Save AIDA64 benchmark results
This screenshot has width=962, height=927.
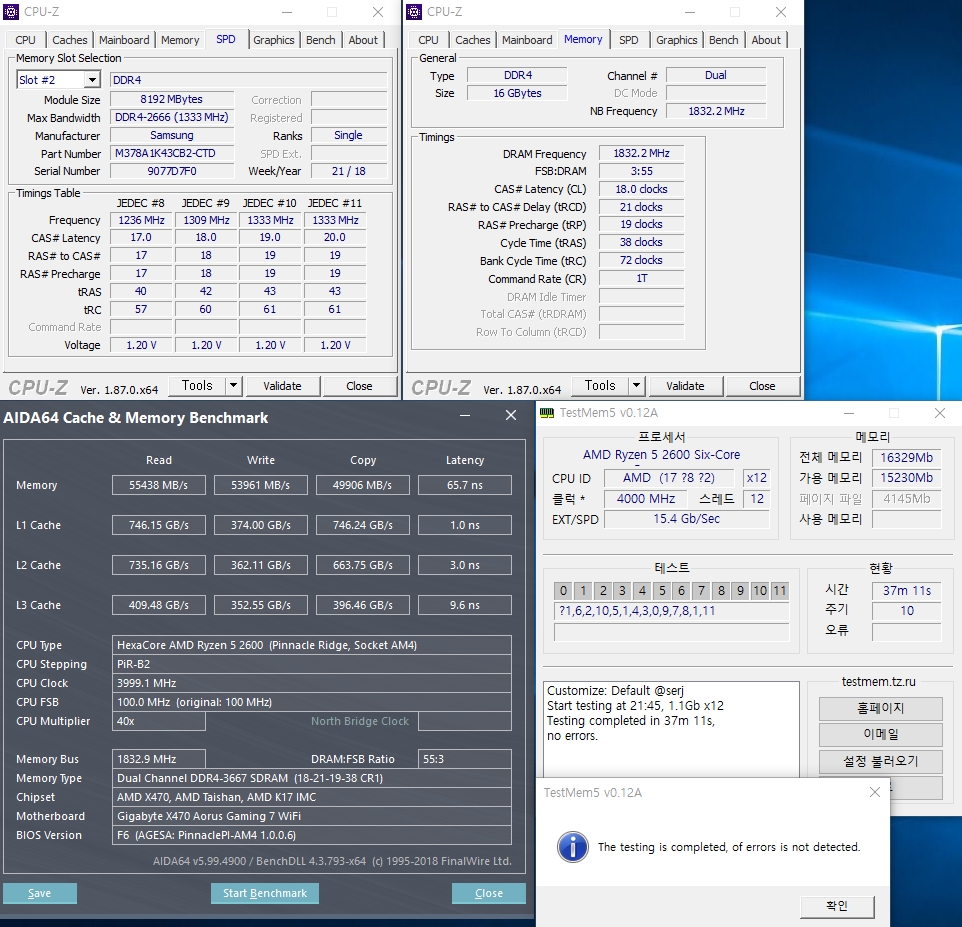(x=40, y=893)
